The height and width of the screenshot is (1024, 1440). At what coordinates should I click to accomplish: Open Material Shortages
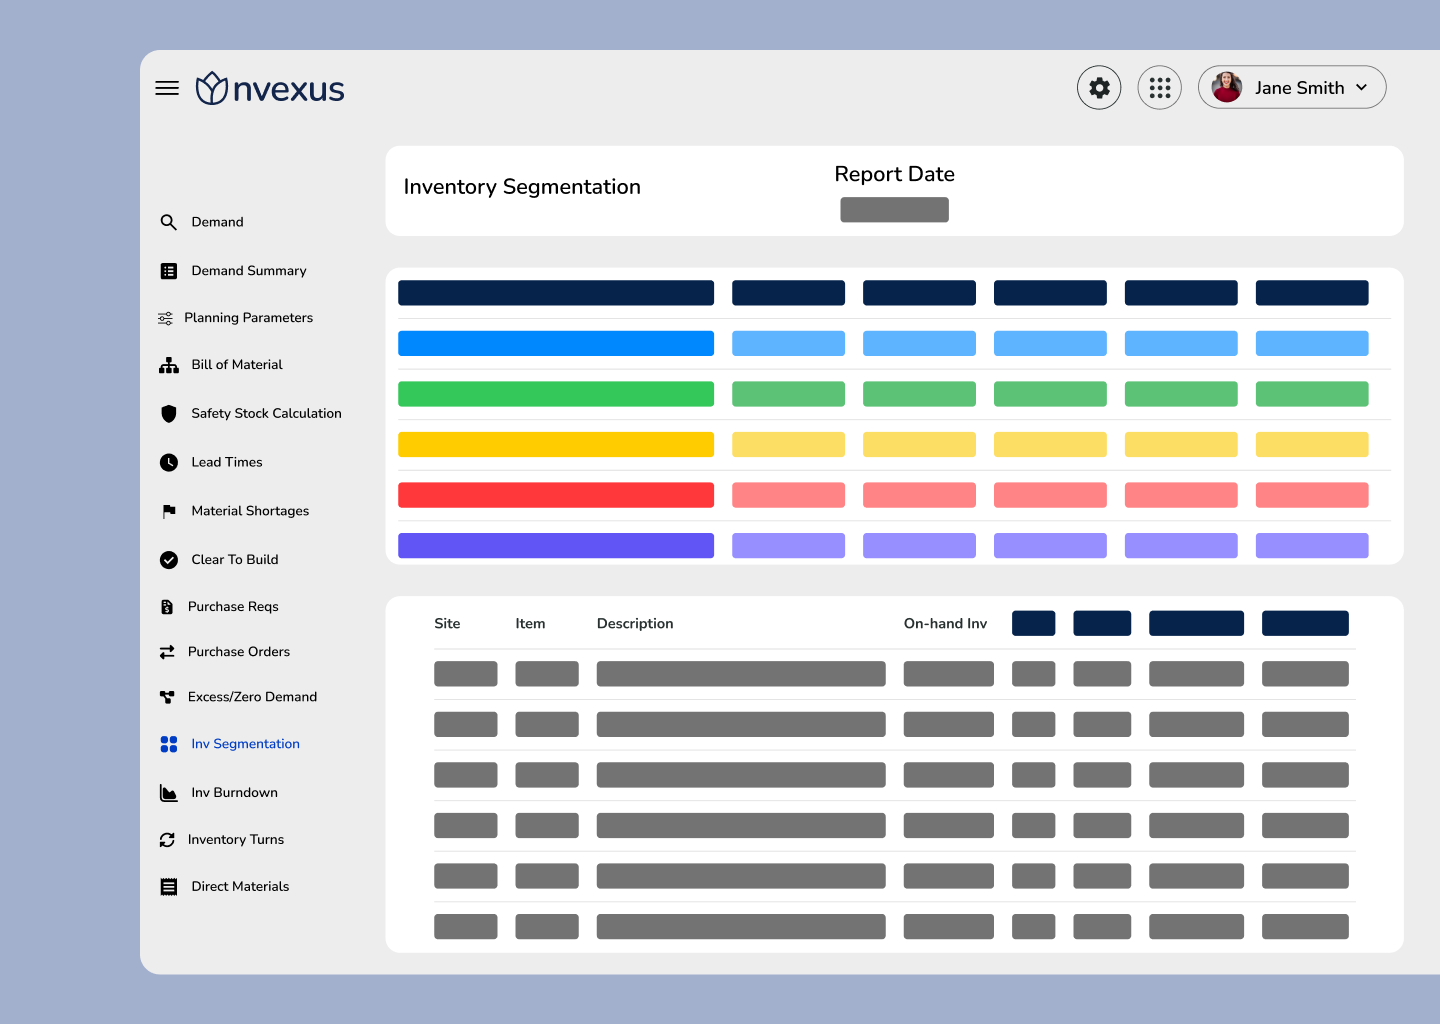[250, 511]
